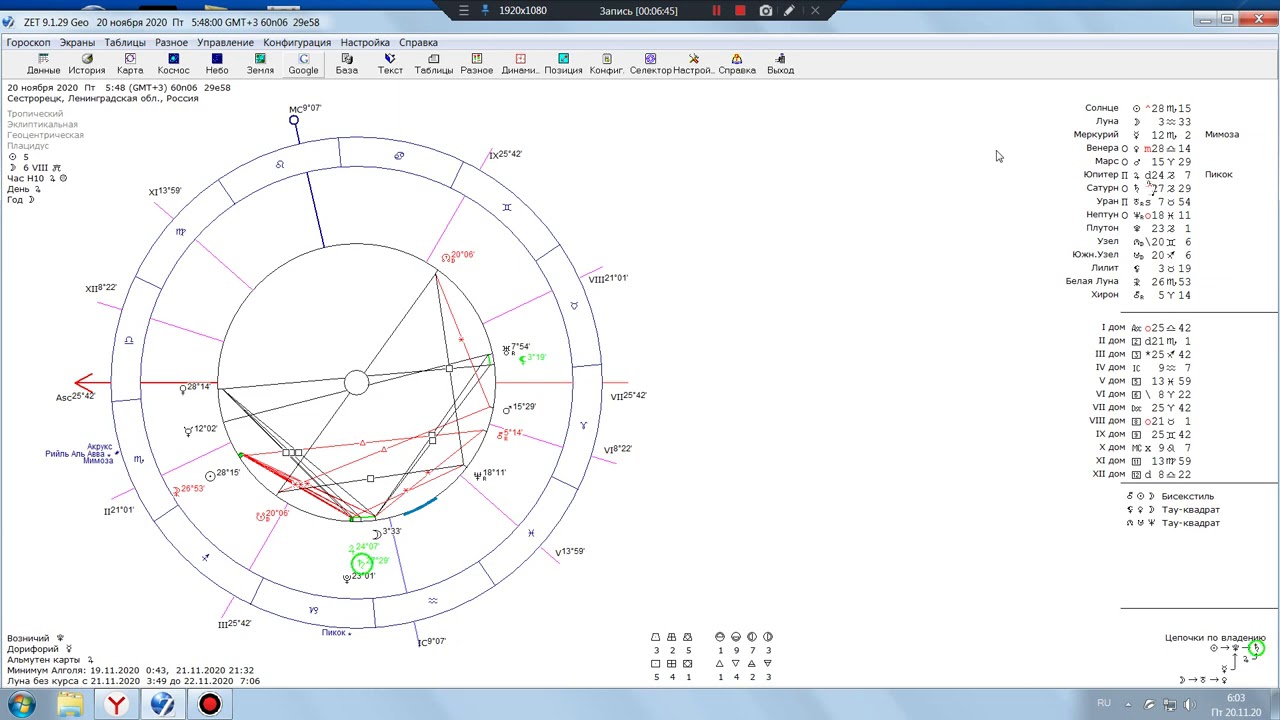Open the Текст interpretation icon

(390, 64)
